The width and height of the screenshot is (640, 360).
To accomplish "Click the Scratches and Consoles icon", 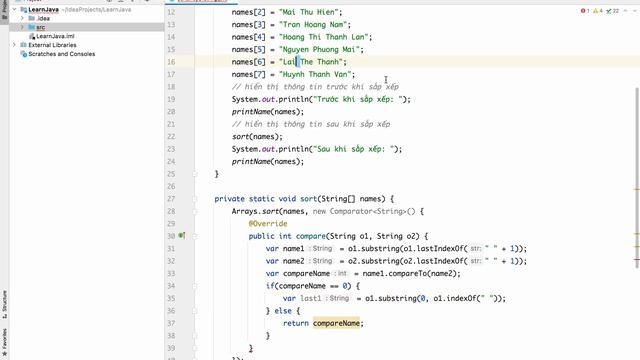I will pyautogui.click(x=24, y=54).
